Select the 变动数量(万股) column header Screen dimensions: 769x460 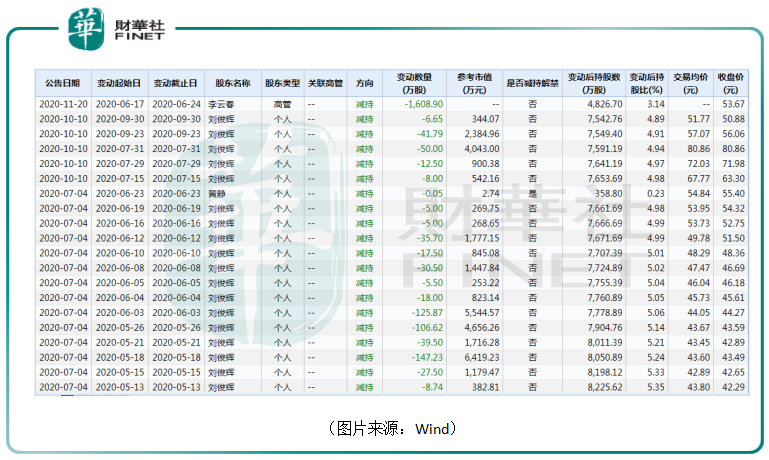click(414, 83)
